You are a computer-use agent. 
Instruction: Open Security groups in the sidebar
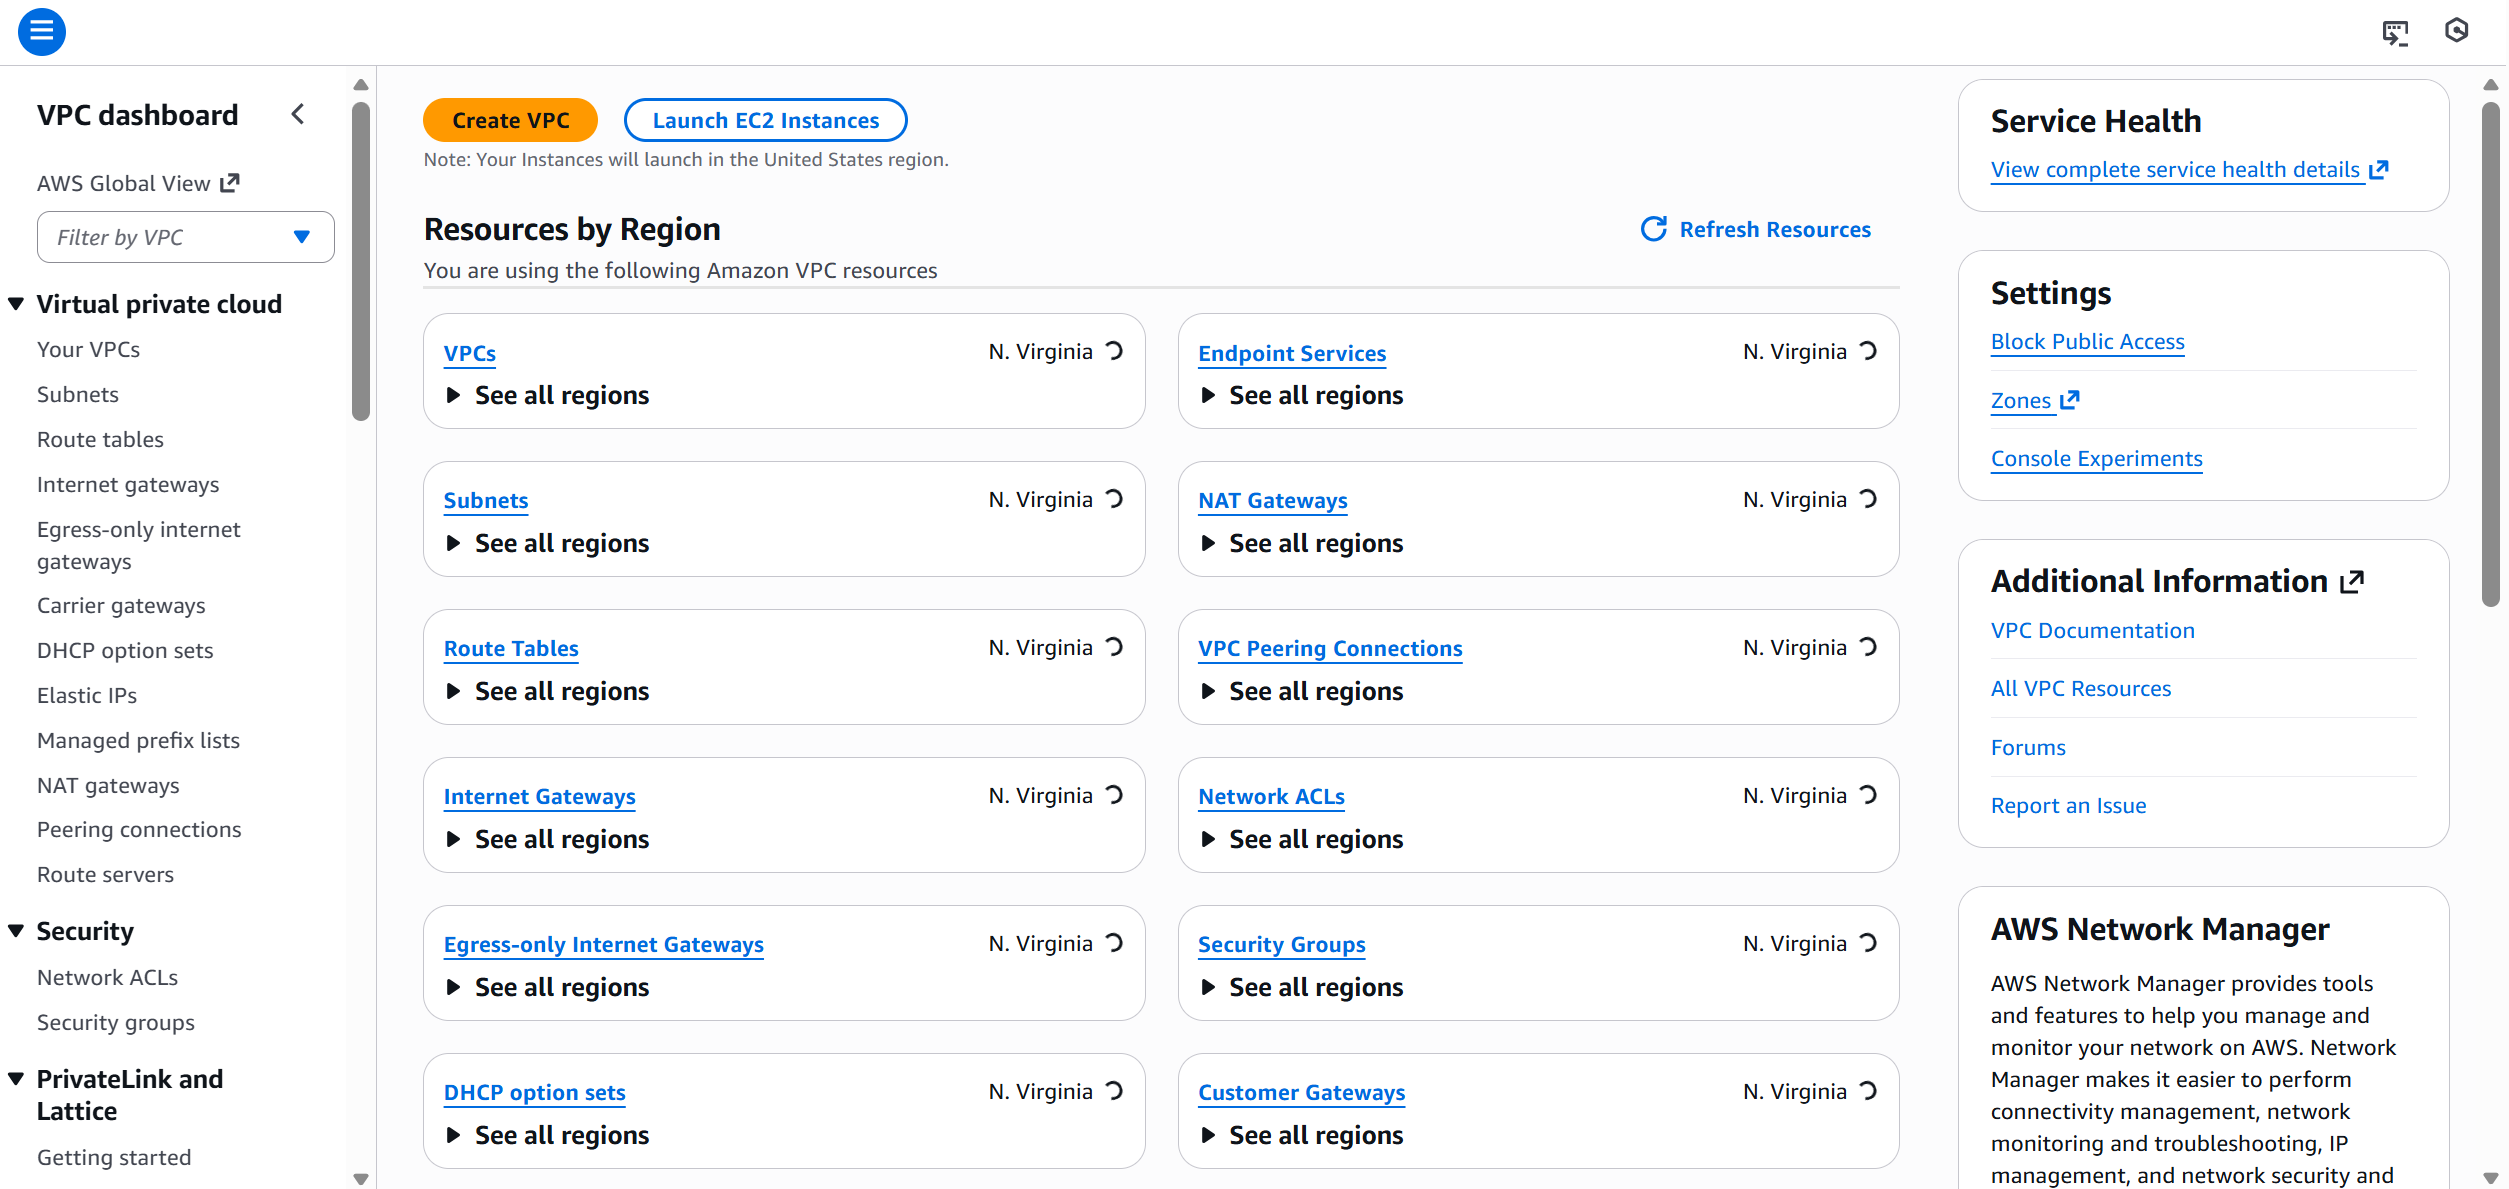[116, 1023]
